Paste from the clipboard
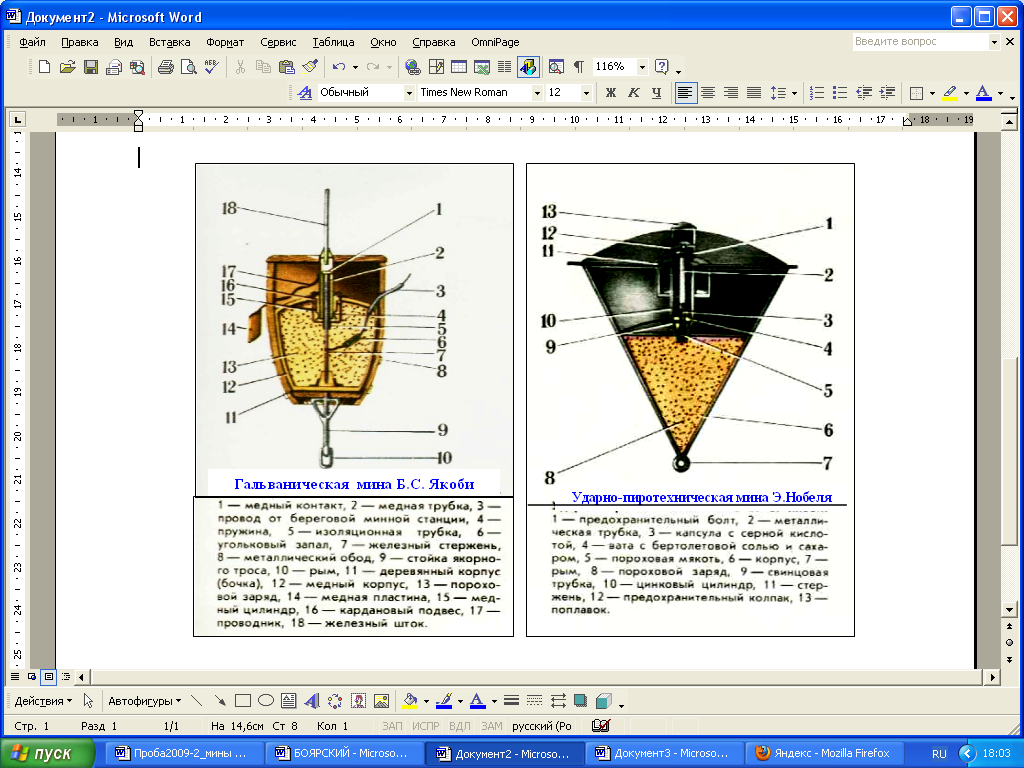The height and width of the screenshot is (768, 1024). pyautogui.click(x=286, y=67)
